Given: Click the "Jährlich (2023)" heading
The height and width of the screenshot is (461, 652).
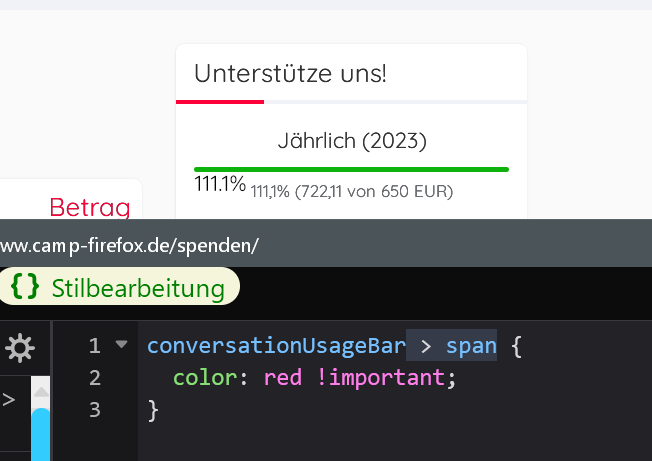Looking at the screenshot, I should point(351,141).
